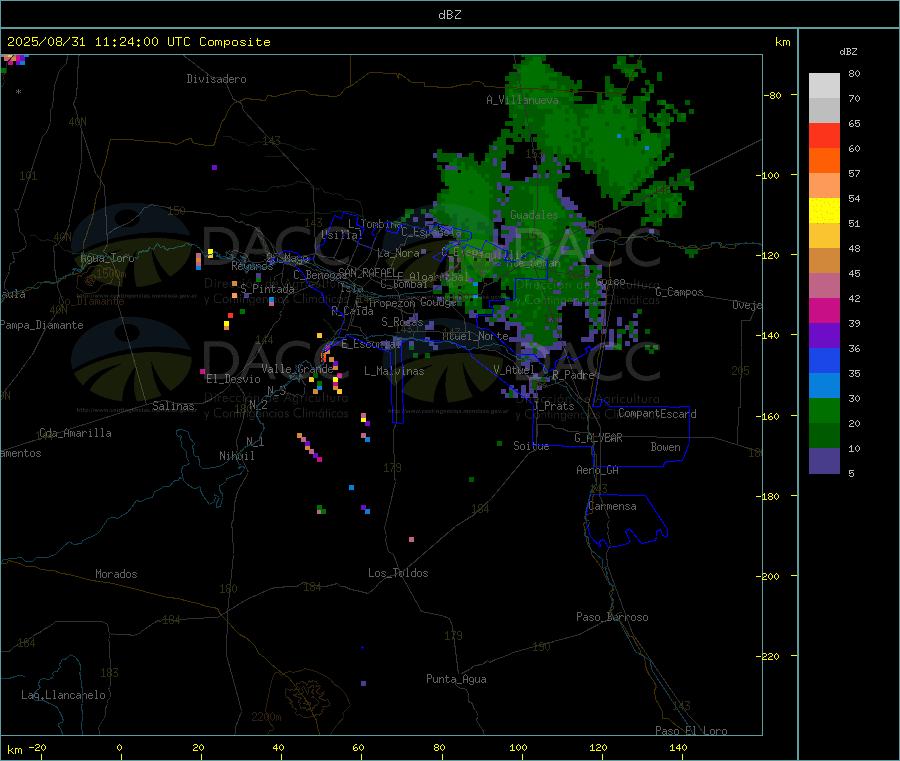This screenshot has width=900, height=761.
Task: Click the Atuel_Norte label
Action: [475, 336]
